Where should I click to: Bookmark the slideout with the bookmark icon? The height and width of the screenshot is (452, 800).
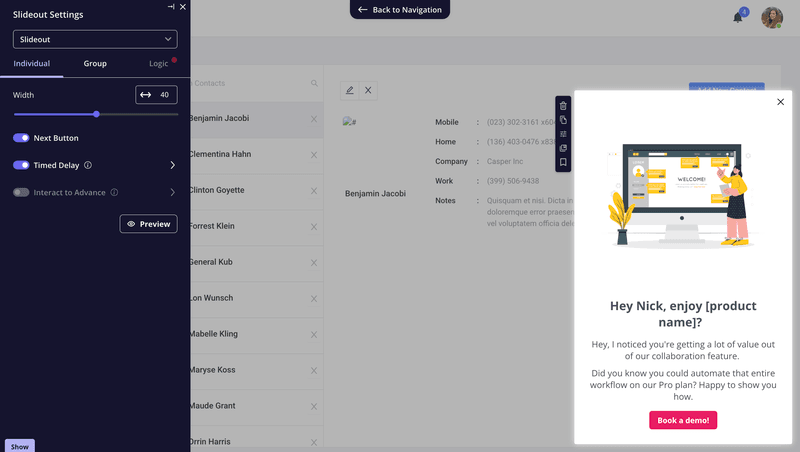click(x=563, y=162)
